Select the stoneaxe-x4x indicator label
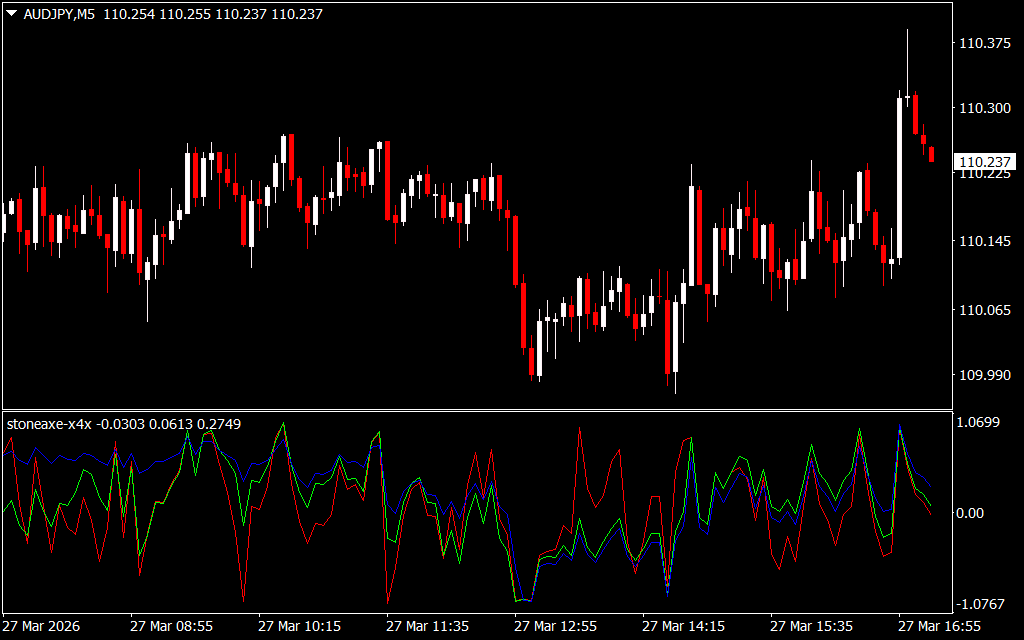This screenshot has height=640, width=1024. 50,424
